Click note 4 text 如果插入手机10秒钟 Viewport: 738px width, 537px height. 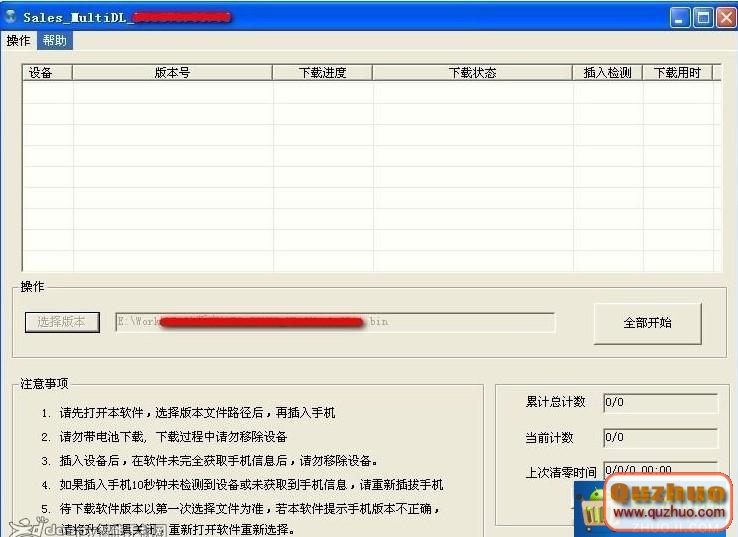[x=113, y=485]
